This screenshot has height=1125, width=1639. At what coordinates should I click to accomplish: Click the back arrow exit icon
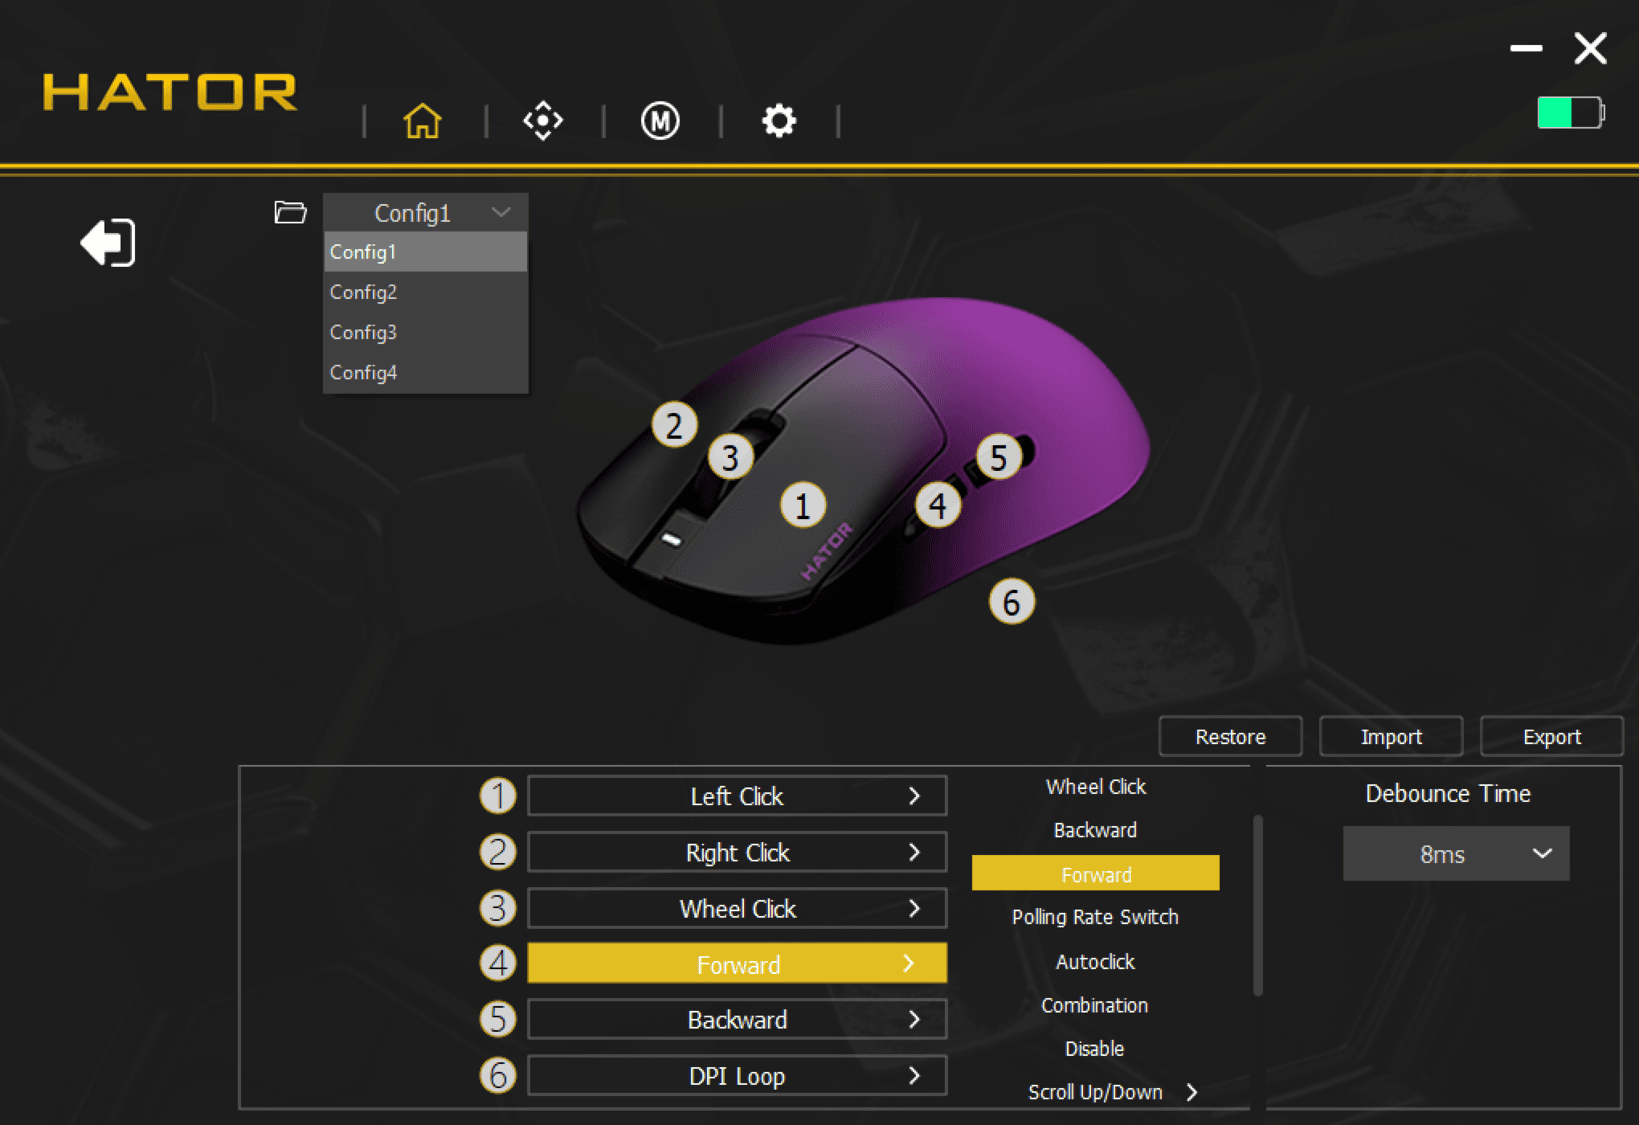(x=108, y=243)
